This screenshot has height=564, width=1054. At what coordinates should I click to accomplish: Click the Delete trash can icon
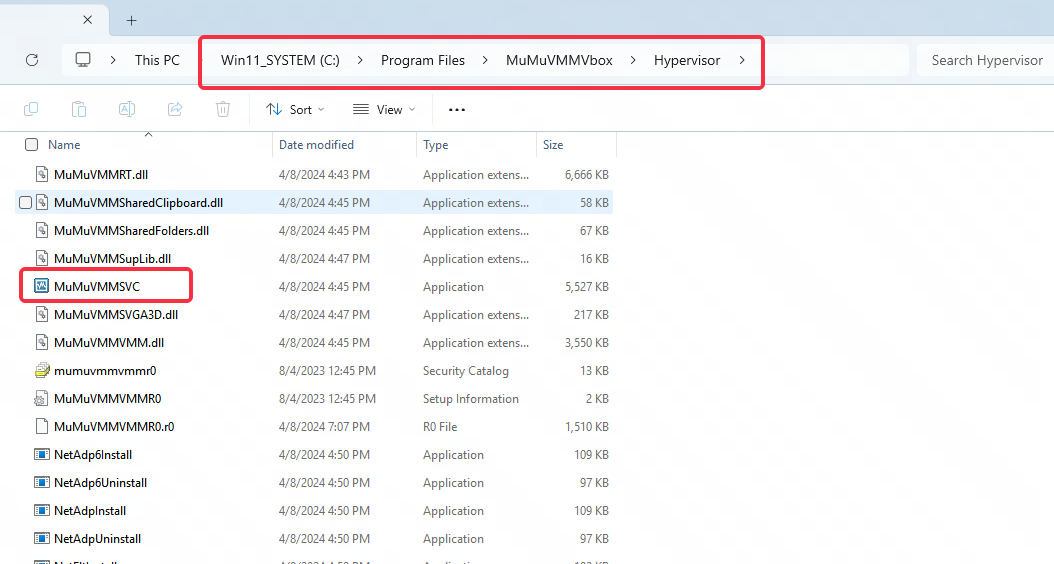pos(223,109)
